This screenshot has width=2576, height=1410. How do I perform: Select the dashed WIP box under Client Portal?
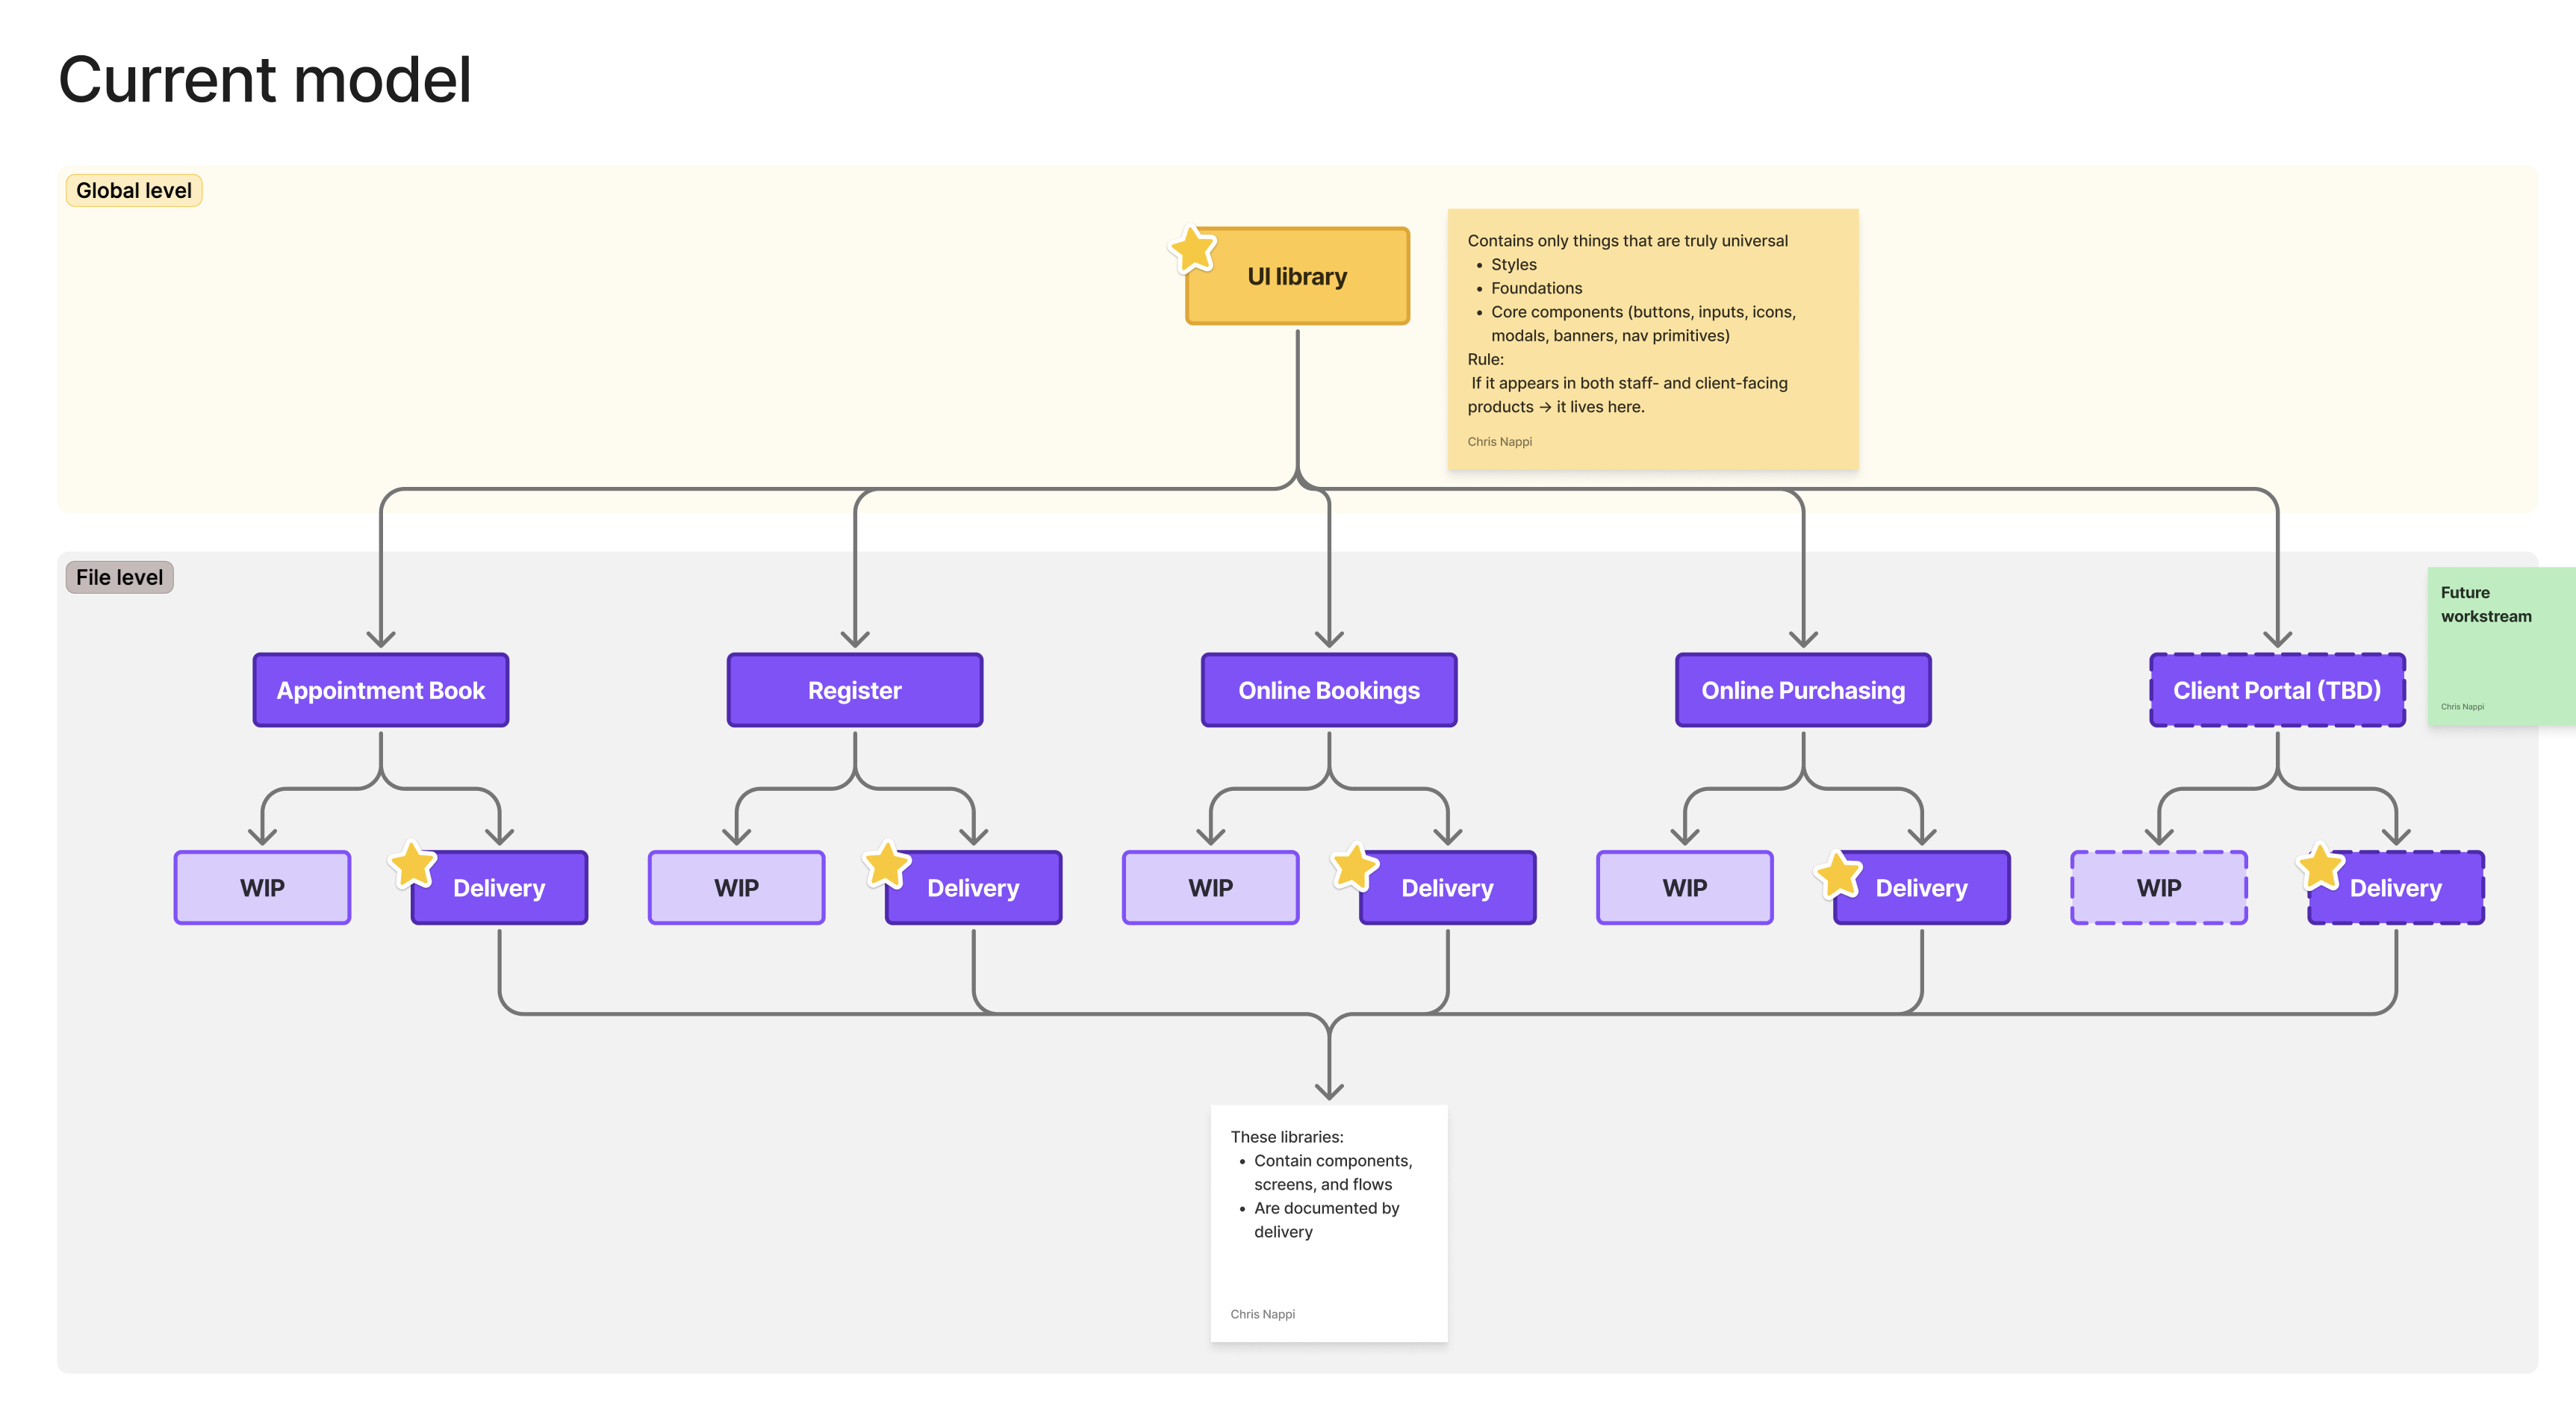click(x=2158, y=888)
